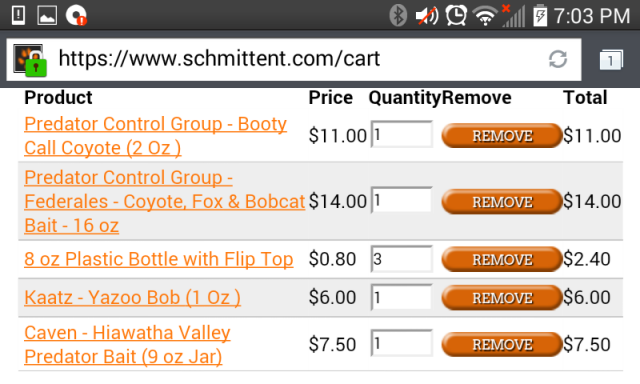Tap the Wi-Fi status icon
The width and height of the screenshot is (640, 384).
coord(485,16)
